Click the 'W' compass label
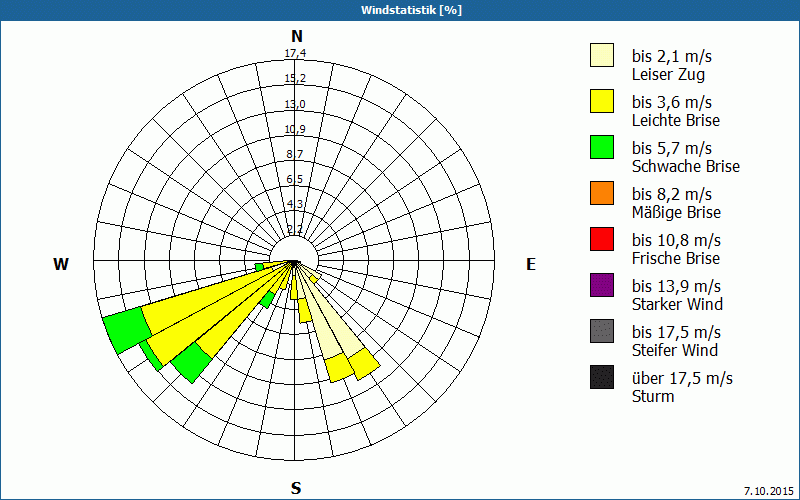Screen dimensions: 800x500 [61, 264]
